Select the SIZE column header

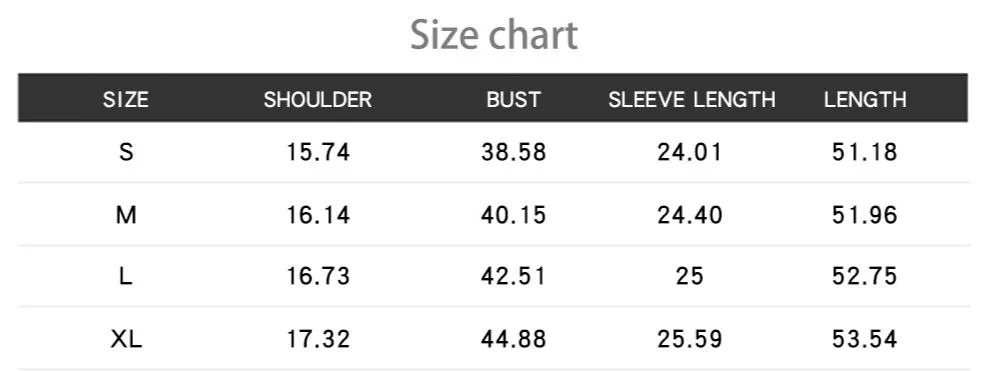tap(126, 100)
